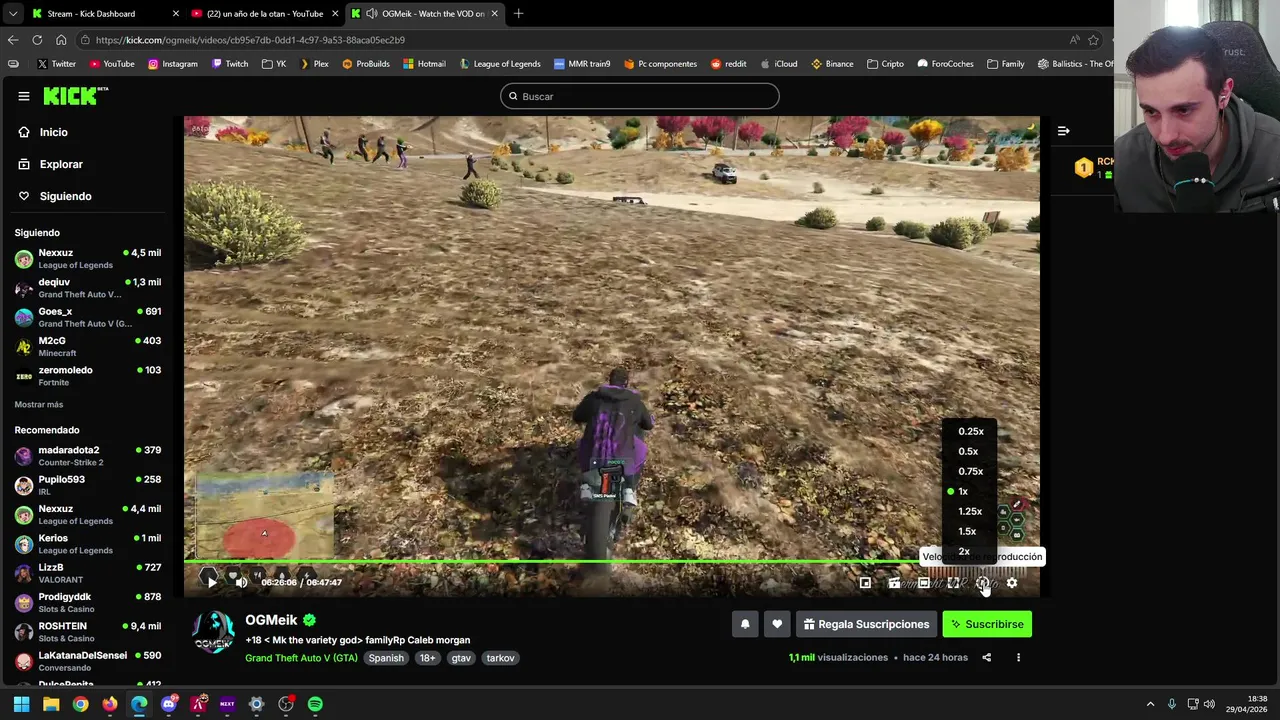The width and height of the screenshot is (1280, 720).
Task: Select 0.75x playback speed
Action: pos(971,471)
